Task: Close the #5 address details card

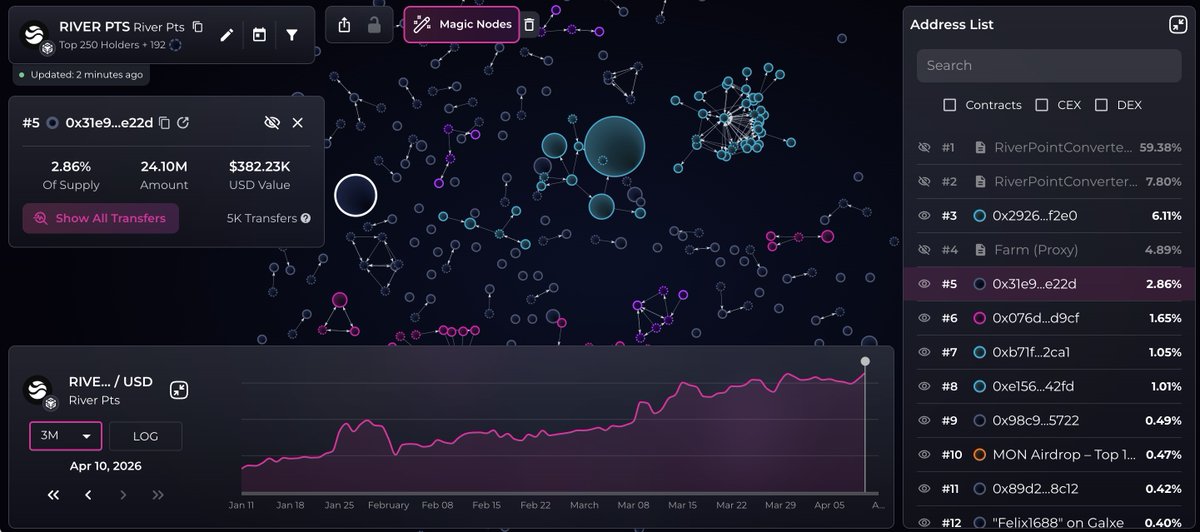Action: pos(297,122)
